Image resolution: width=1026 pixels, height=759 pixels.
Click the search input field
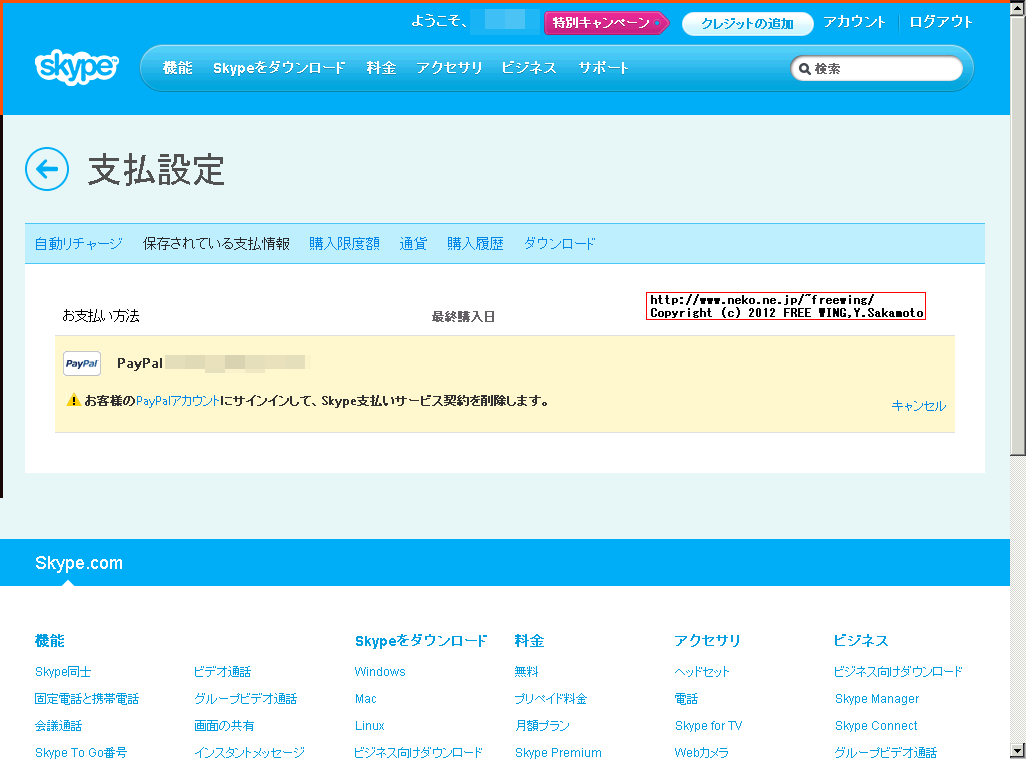(x=885, y=69)
